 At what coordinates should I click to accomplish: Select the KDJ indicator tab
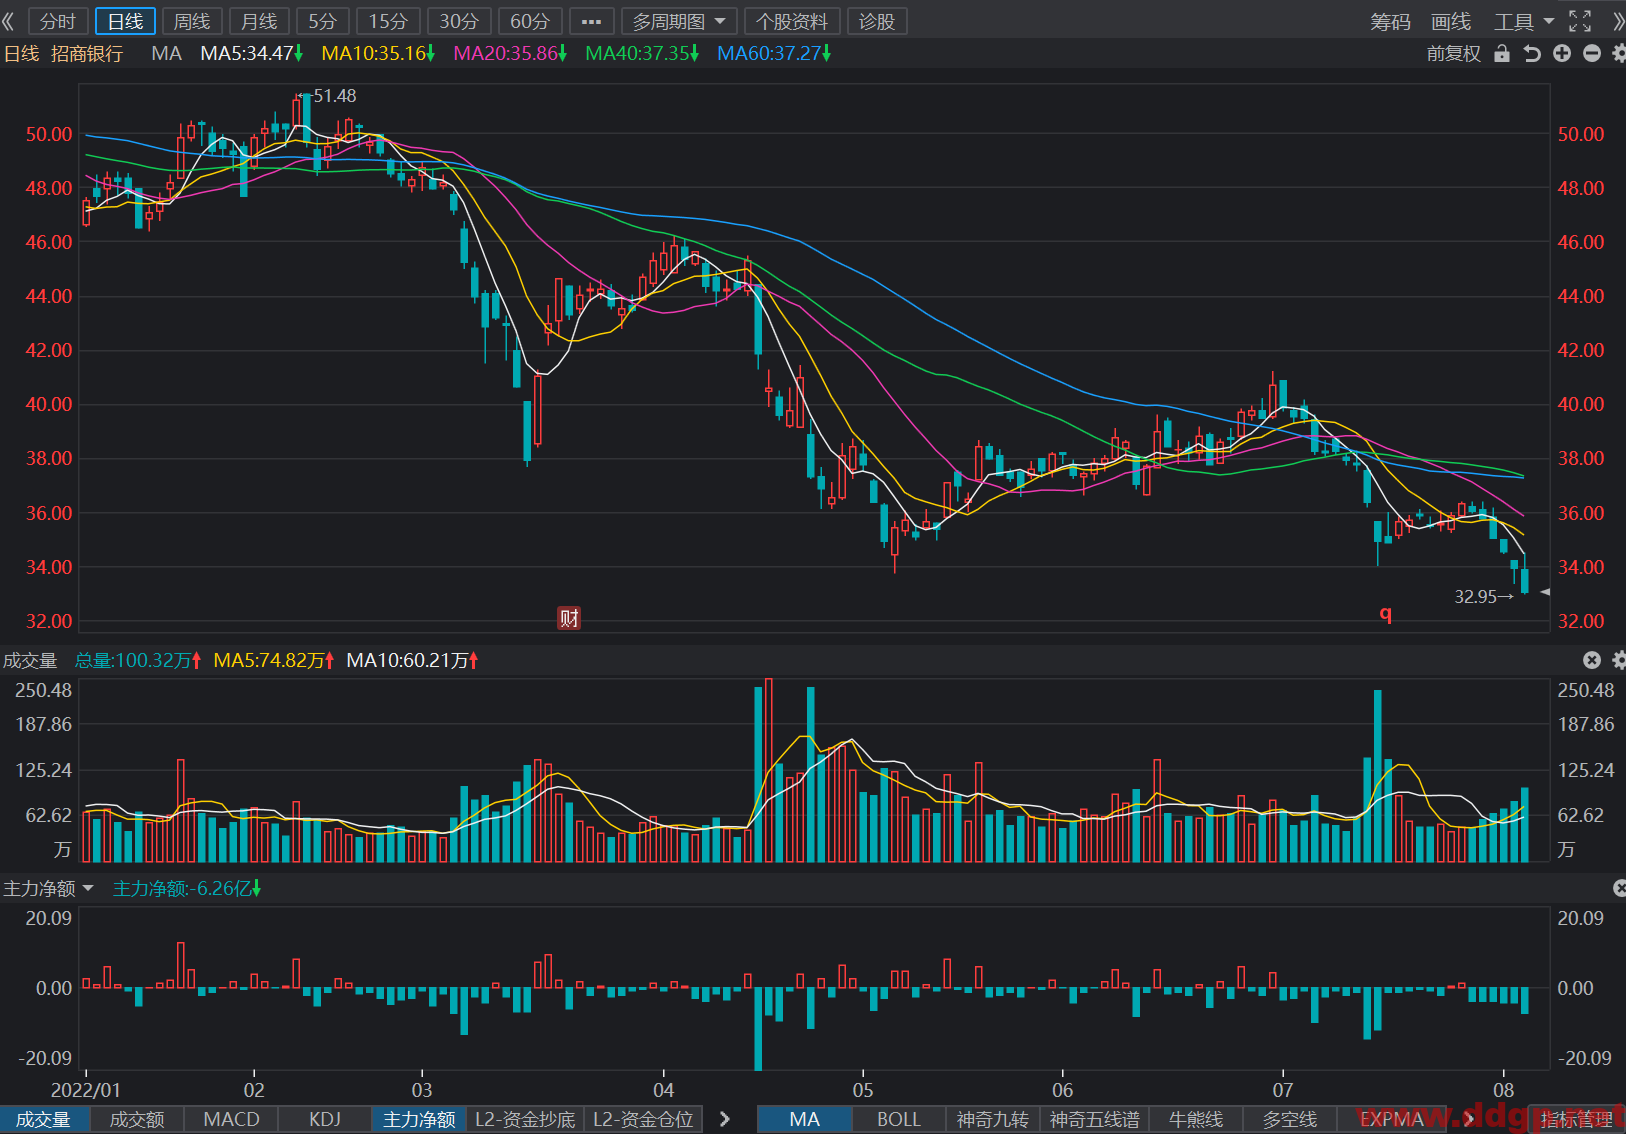(x=325, y=1120)
